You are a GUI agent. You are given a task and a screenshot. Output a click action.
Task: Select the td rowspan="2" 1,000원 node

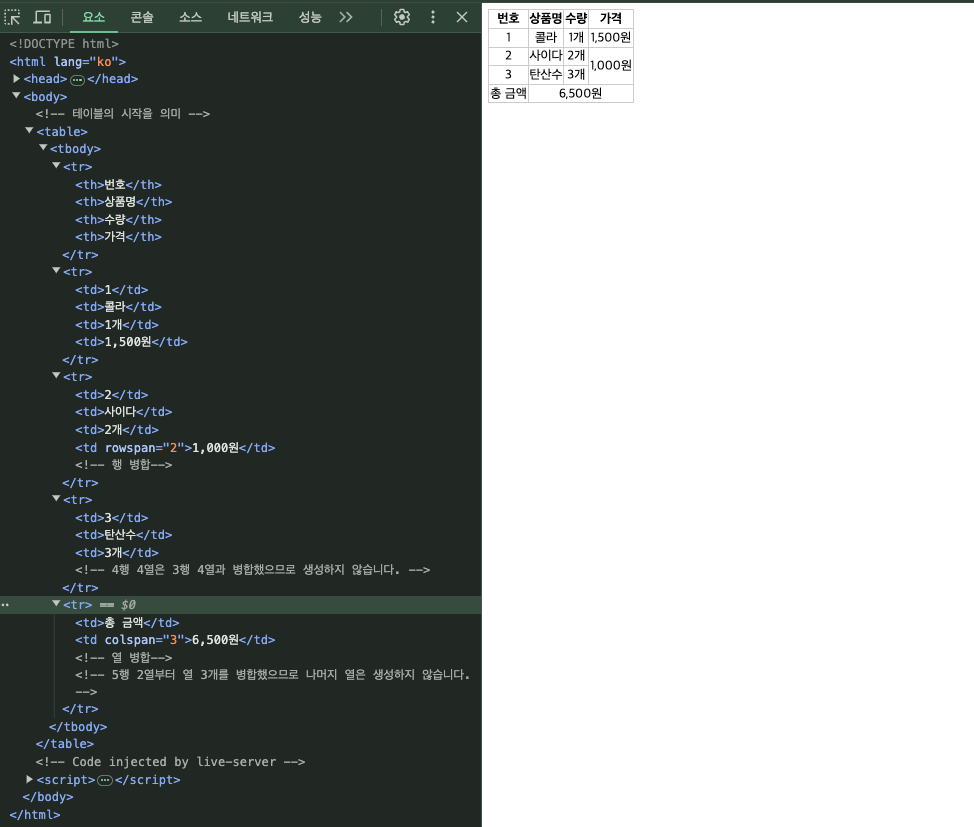(x=175, y=447)
